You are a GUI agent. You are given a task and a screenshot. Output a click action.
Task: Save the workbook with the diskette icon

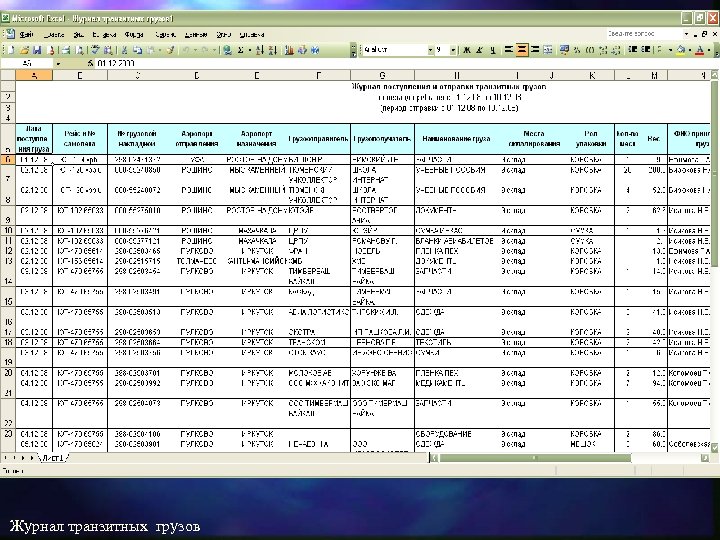37,50
